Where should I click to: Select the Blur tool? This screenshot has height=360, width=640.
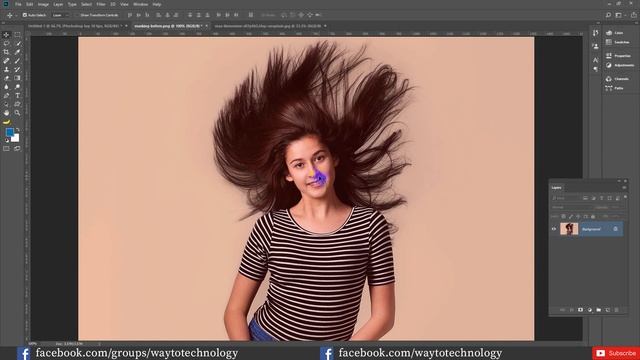(6, 87)
